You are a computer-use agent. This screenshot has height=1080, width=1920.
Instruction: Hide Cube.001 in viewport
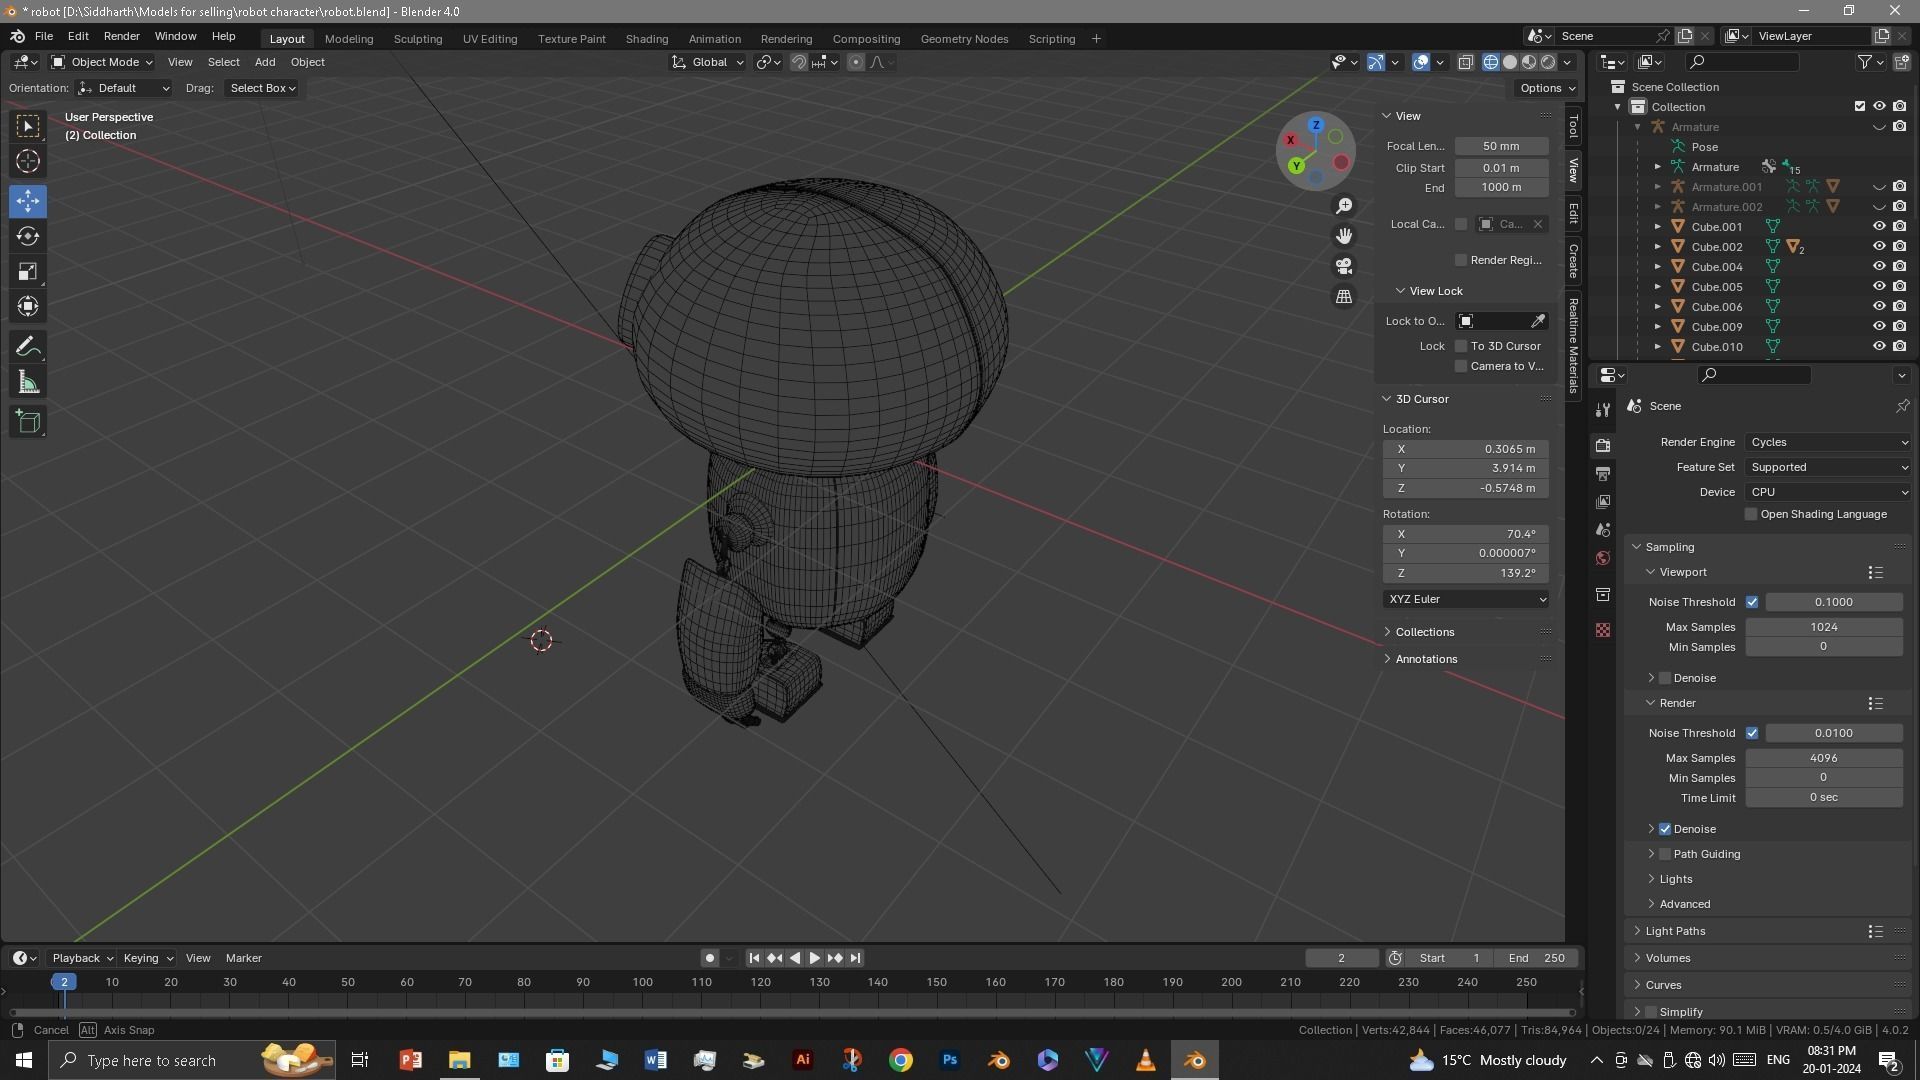[1879, 227]
